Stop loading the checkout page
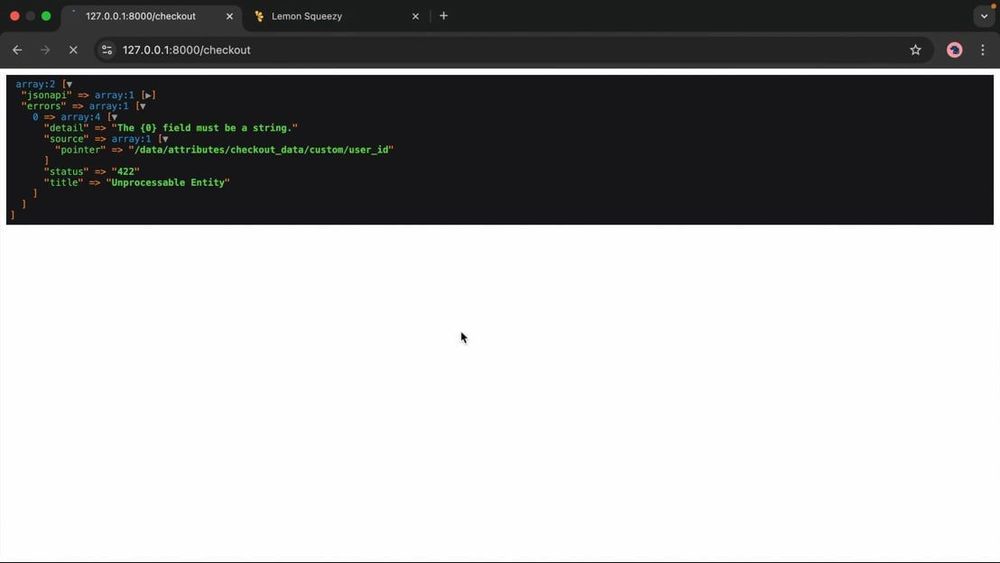 tap(73, 50)
